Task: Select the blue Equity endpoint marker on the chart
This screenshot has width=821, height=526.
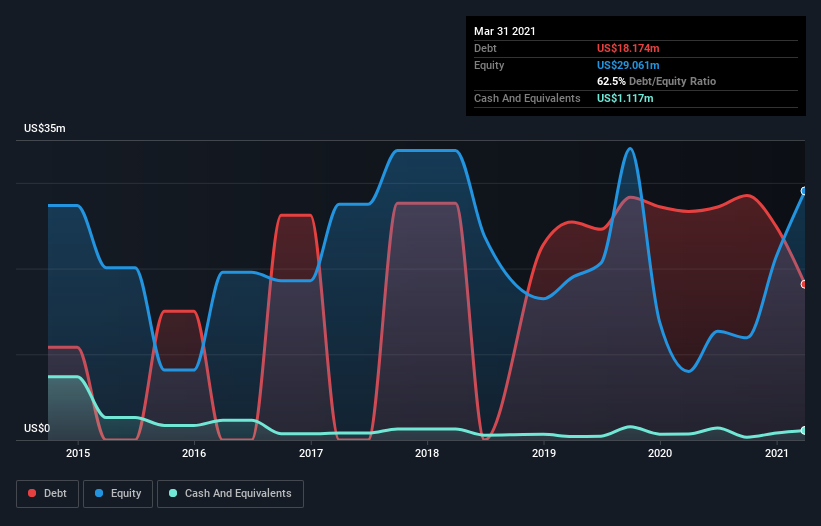Action: (x=804, y=191)
